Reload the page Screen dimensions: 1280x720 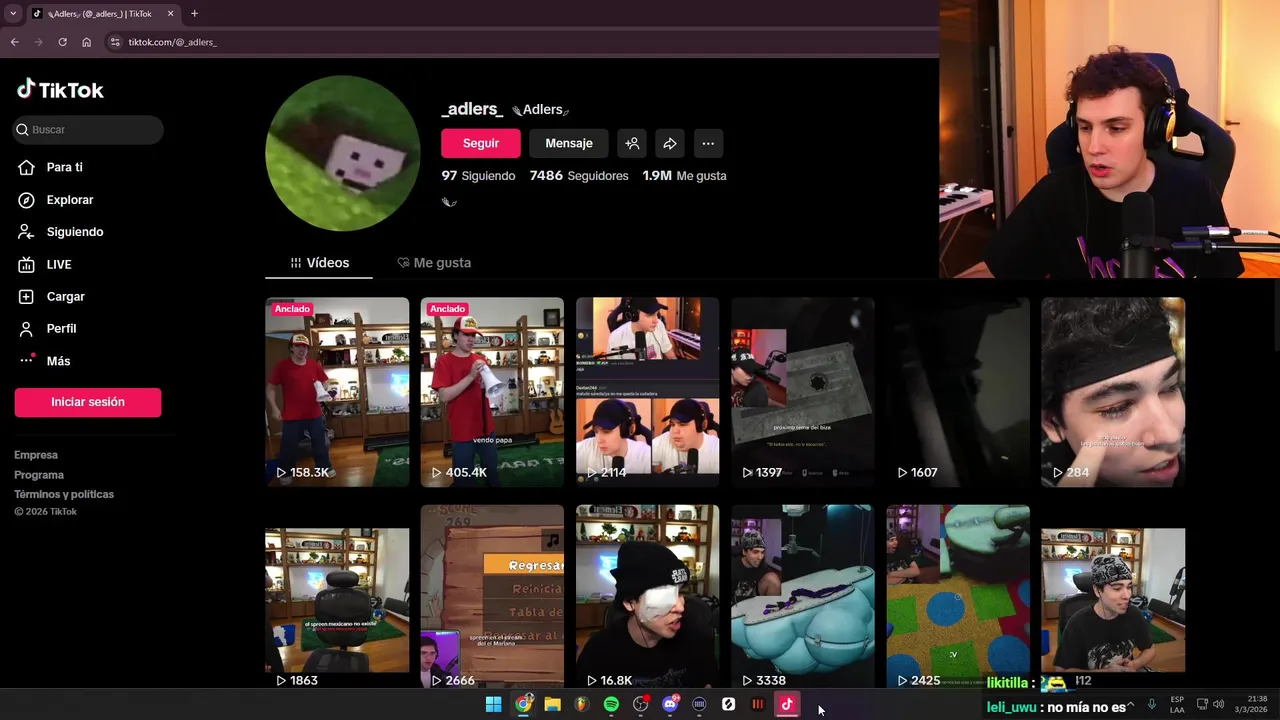(x=62, y=42)
